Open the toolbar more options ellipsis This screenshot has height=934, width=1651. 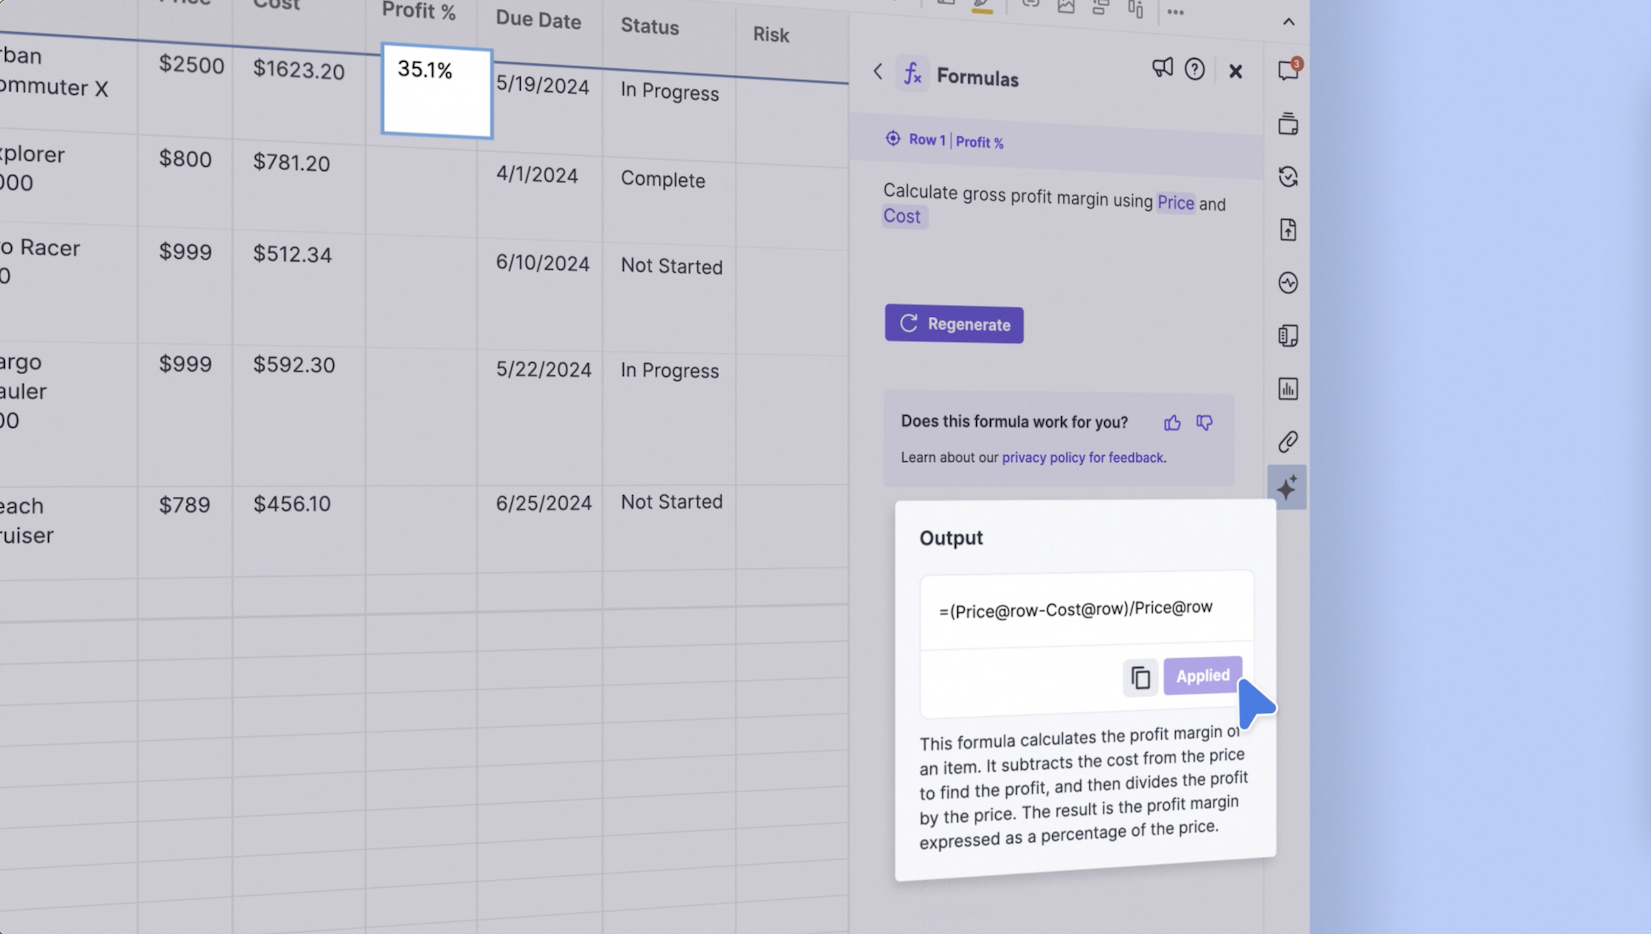pyautogui.click(x=1176, y=12)
